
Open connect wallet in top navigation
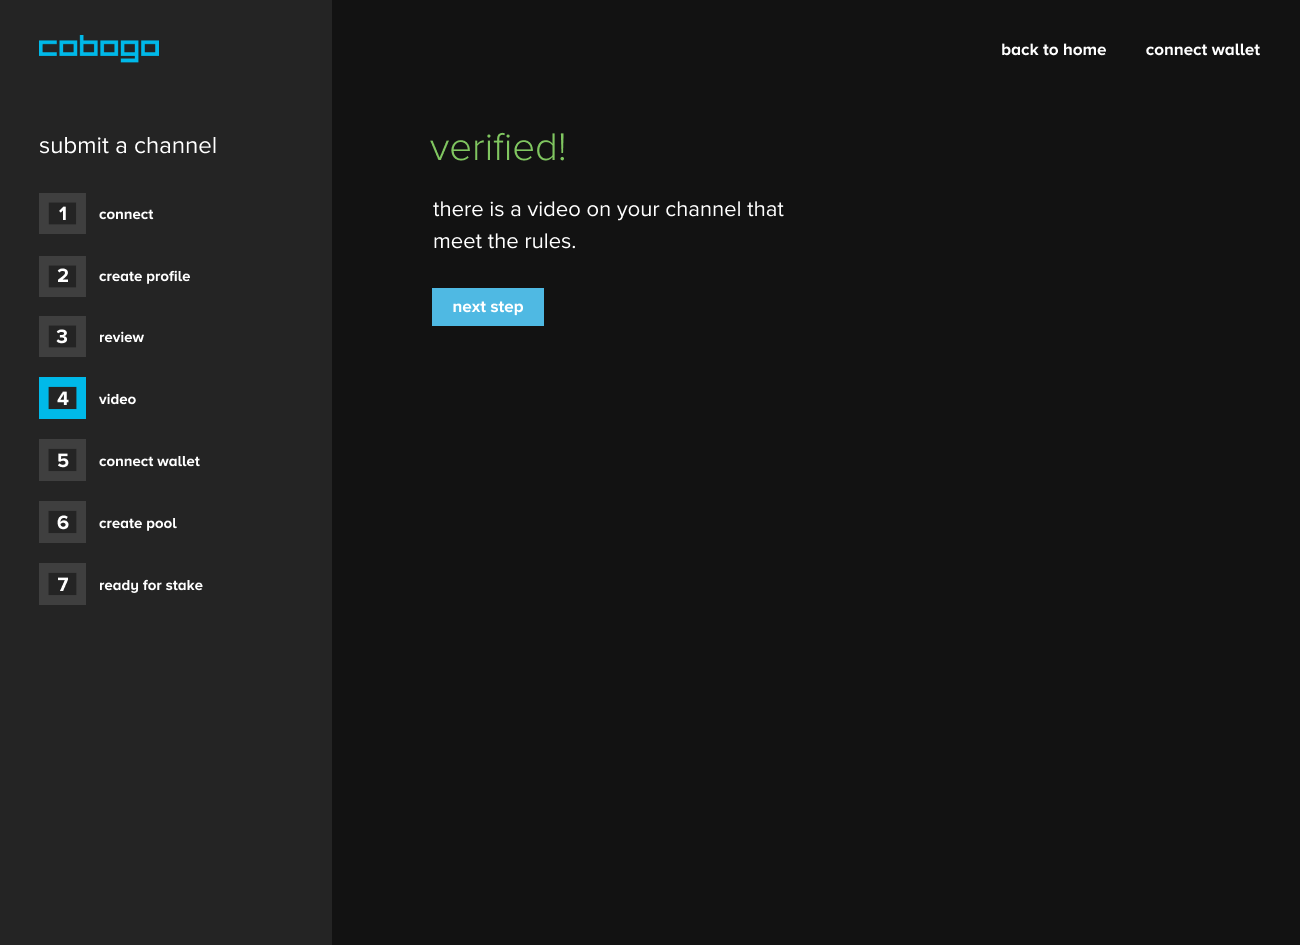click(x=1202, y=50)
